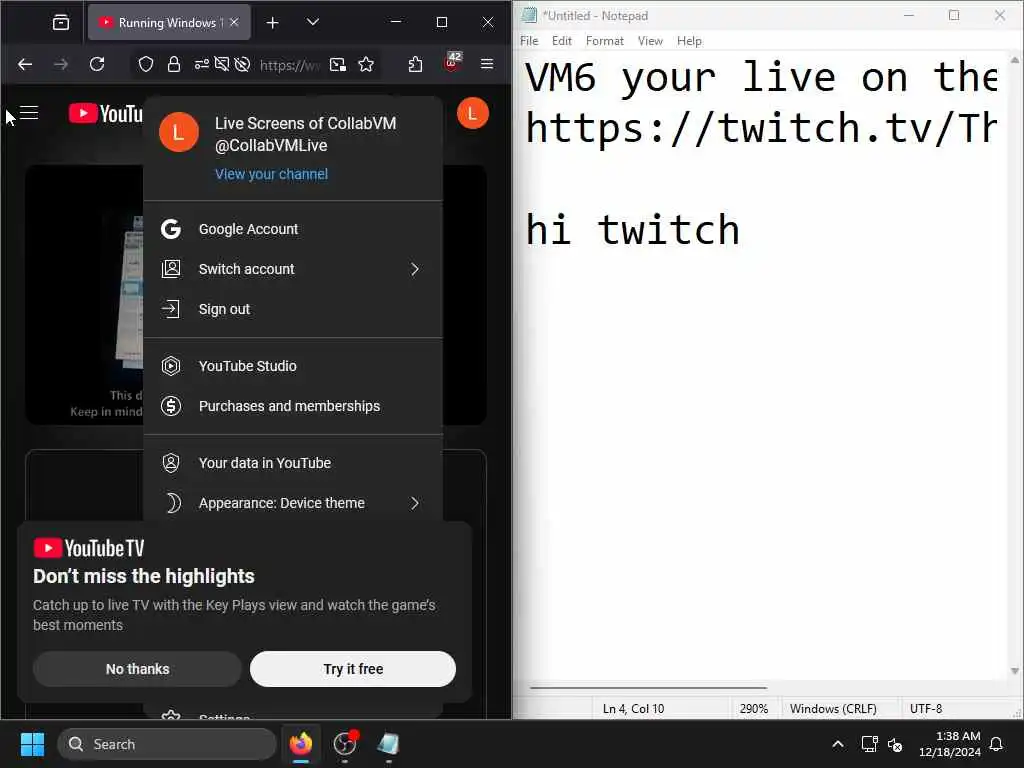
Task: Click 'Ln 4, Col 10' status bar text
Action: point(633,709)
